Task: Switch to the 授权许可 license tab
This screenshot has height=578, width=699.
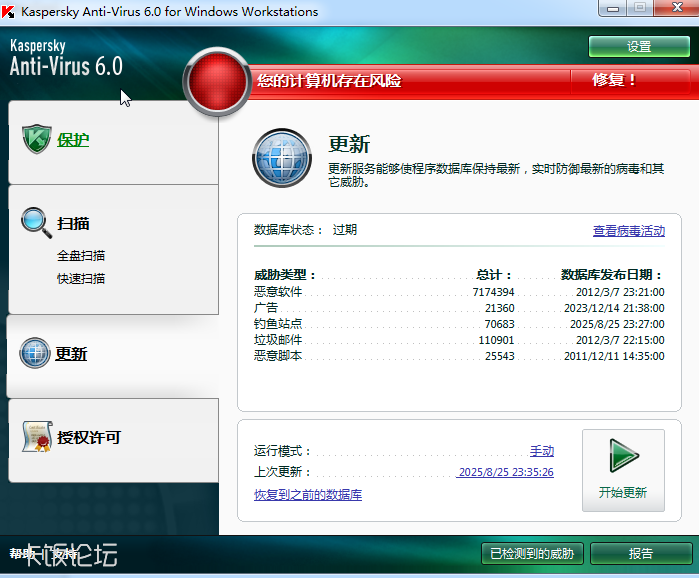Action: click(x=89, y=438)
